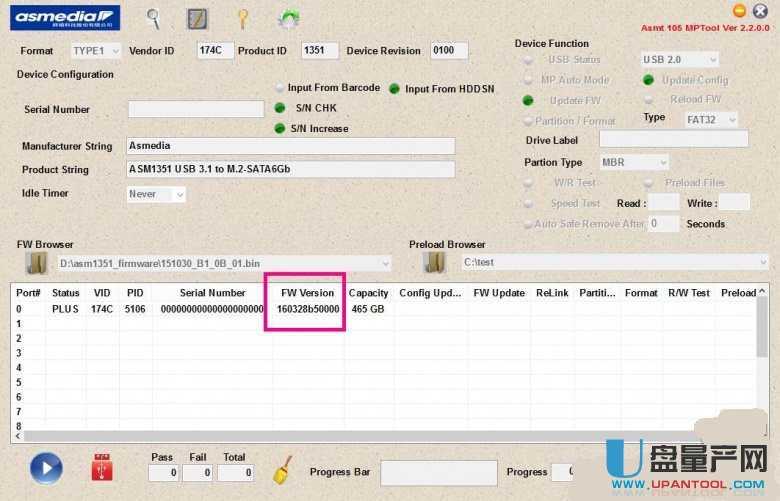
Task: Click the Manufacturer String input field
Action: pyautogui.click(x=290, y=146)
